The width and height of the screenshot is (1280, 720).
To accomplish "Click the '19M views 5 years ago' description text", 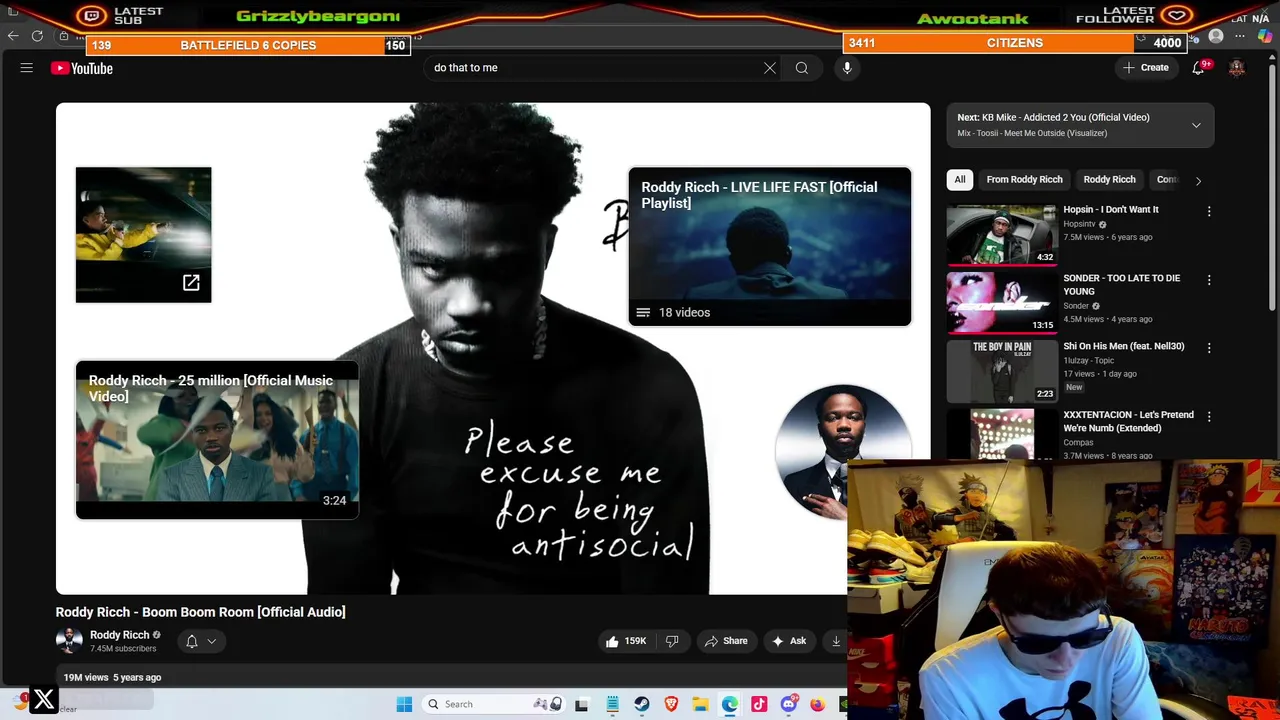I will tap(112, 678).
